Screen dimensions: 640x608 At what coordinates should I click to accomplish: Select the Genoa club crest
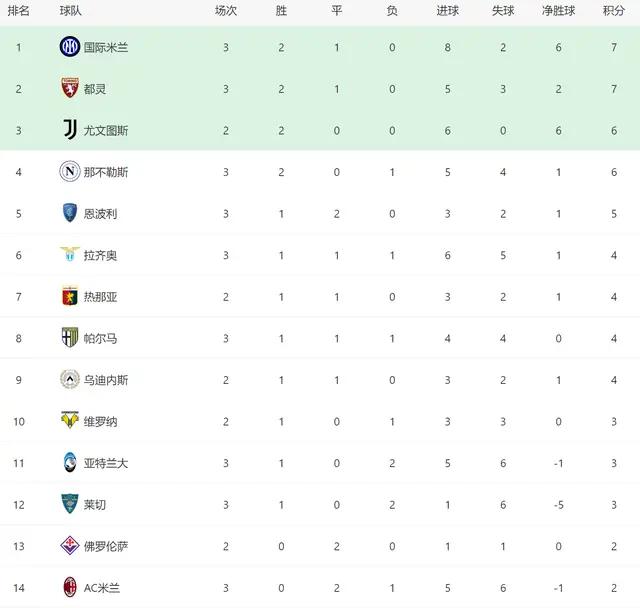pyautogui.click(x=70, y=296)
